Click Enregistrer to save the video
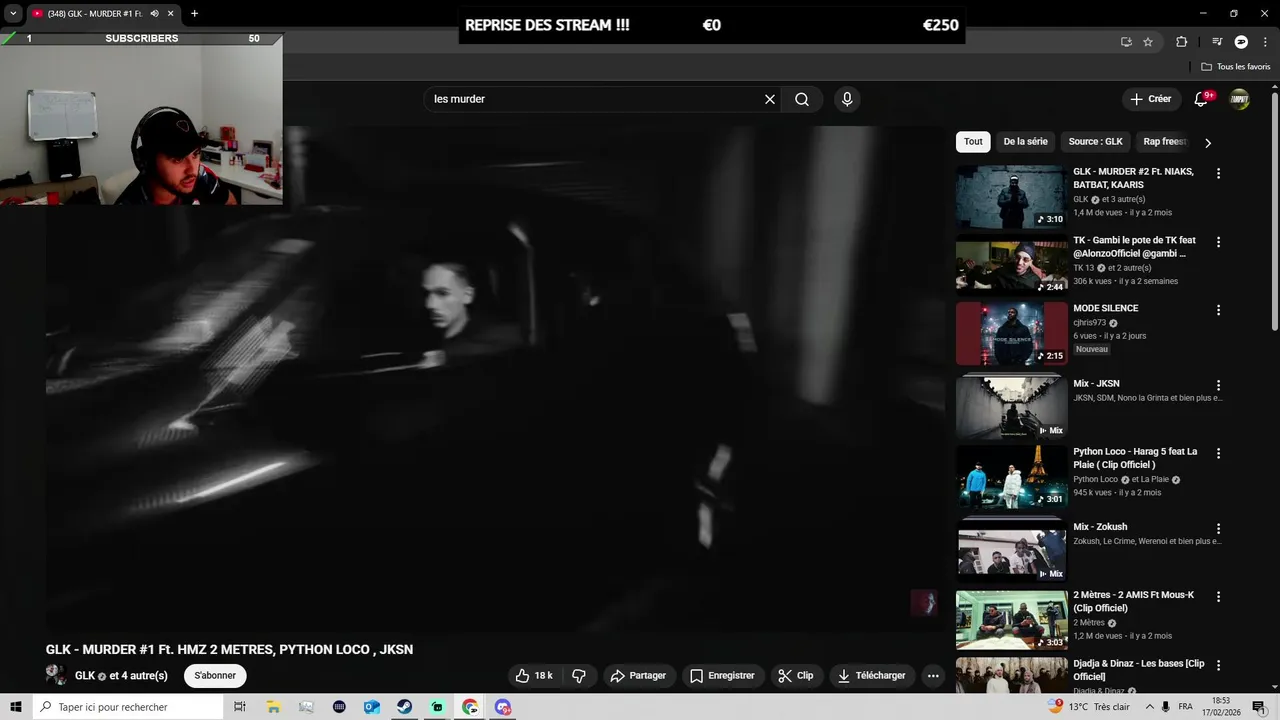1280x720 pixels. pyautogui.click(x=722, y=676)
